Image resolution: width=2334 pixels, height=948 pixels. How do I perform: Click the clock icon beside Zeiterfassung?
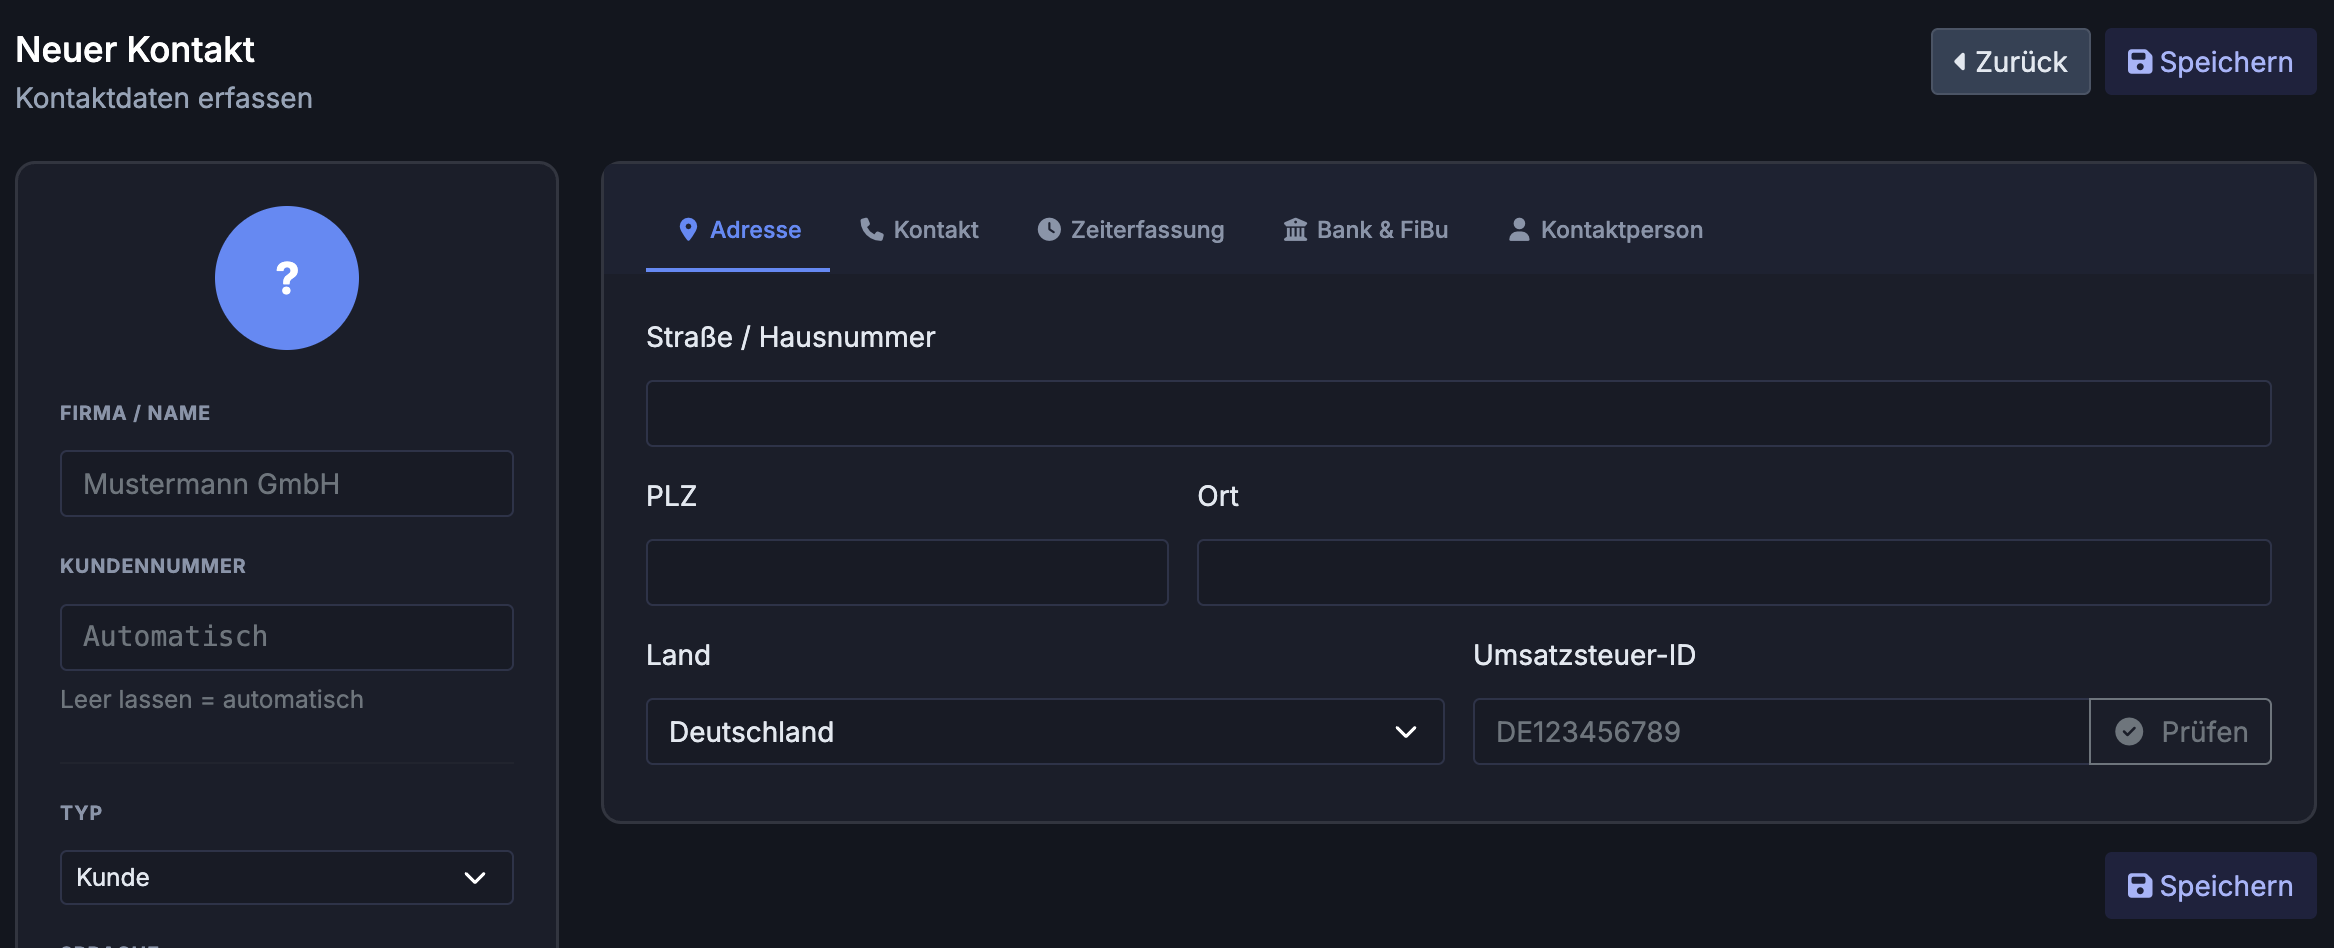tap(1047, 229)
